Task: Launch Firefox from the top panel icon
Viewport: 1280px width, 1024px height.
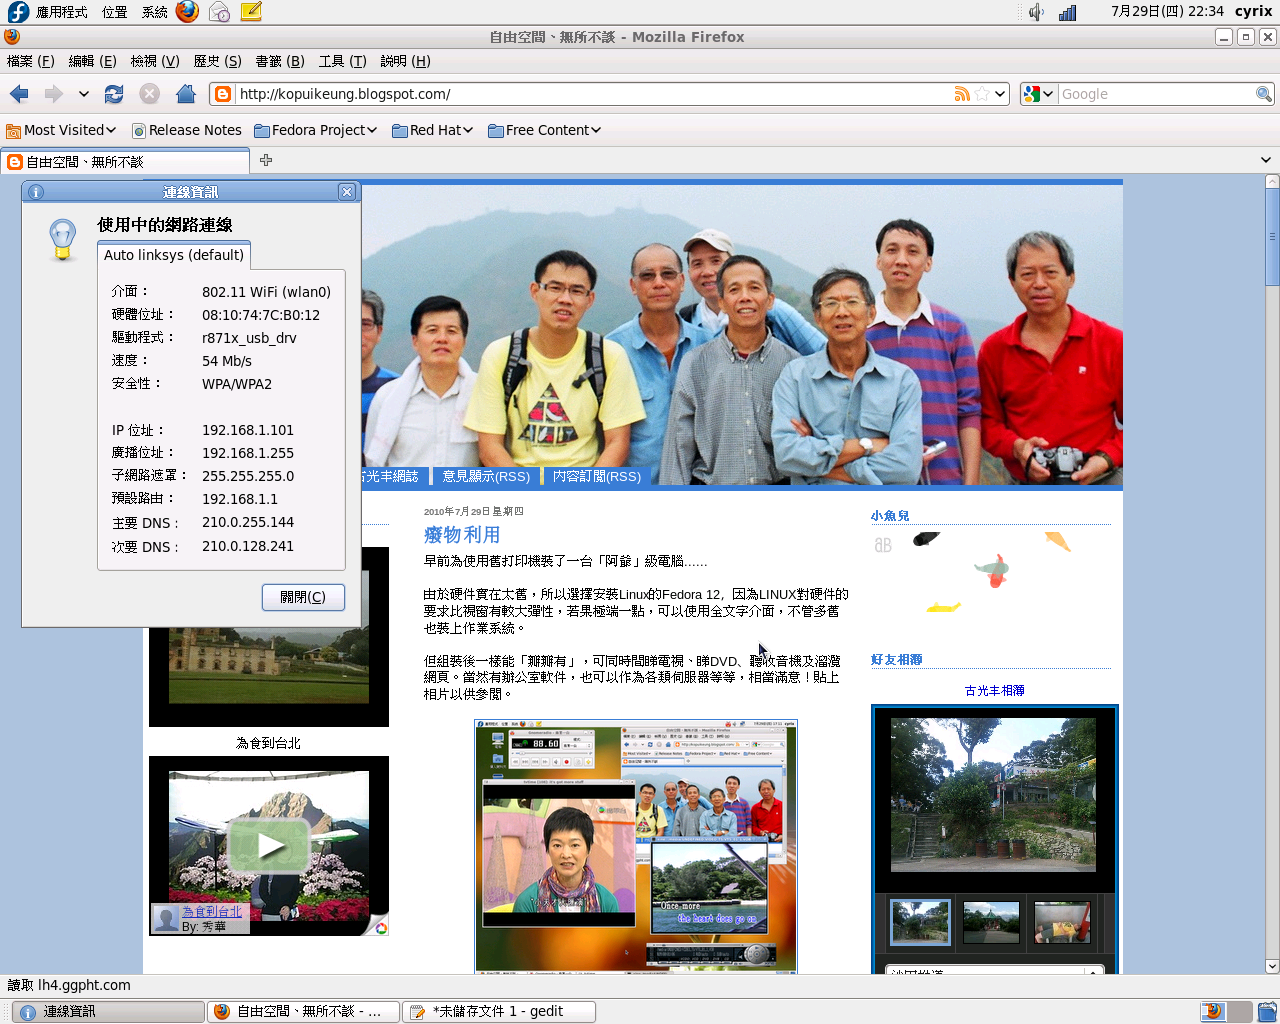Action: click(187, 12)
